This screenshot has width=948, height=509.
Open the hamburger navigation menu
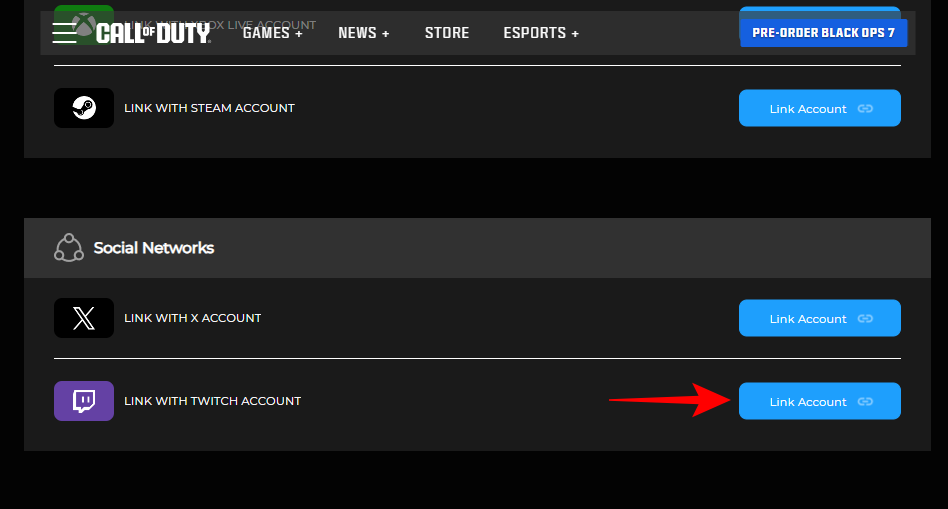65,33
